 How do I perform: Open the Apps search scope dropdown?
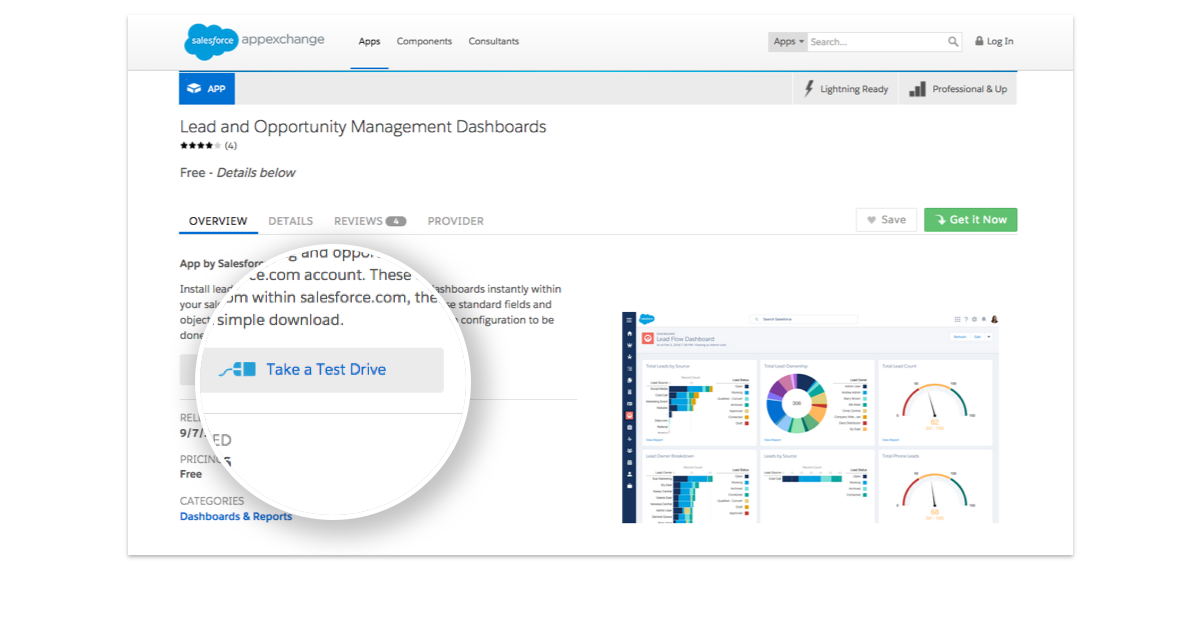[x=788, y=42]
